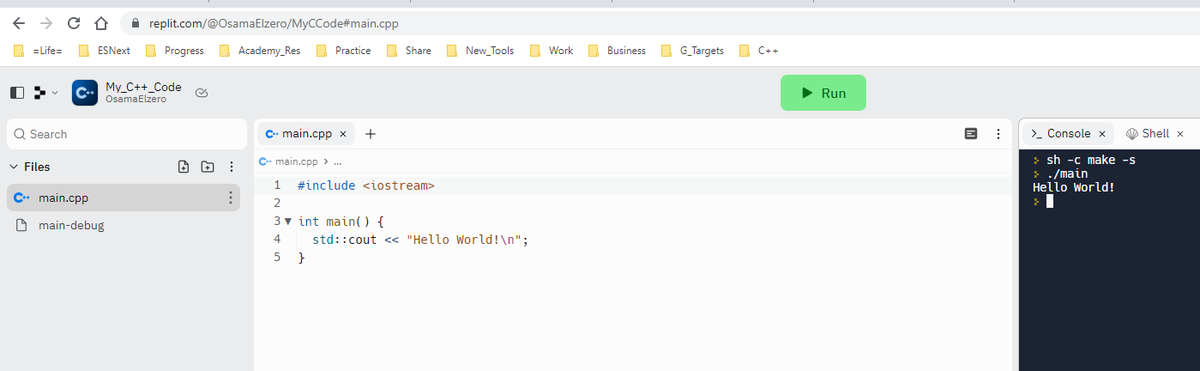Click the #include <iostream> line
The image size is (1200, 371).
(367, 186)
